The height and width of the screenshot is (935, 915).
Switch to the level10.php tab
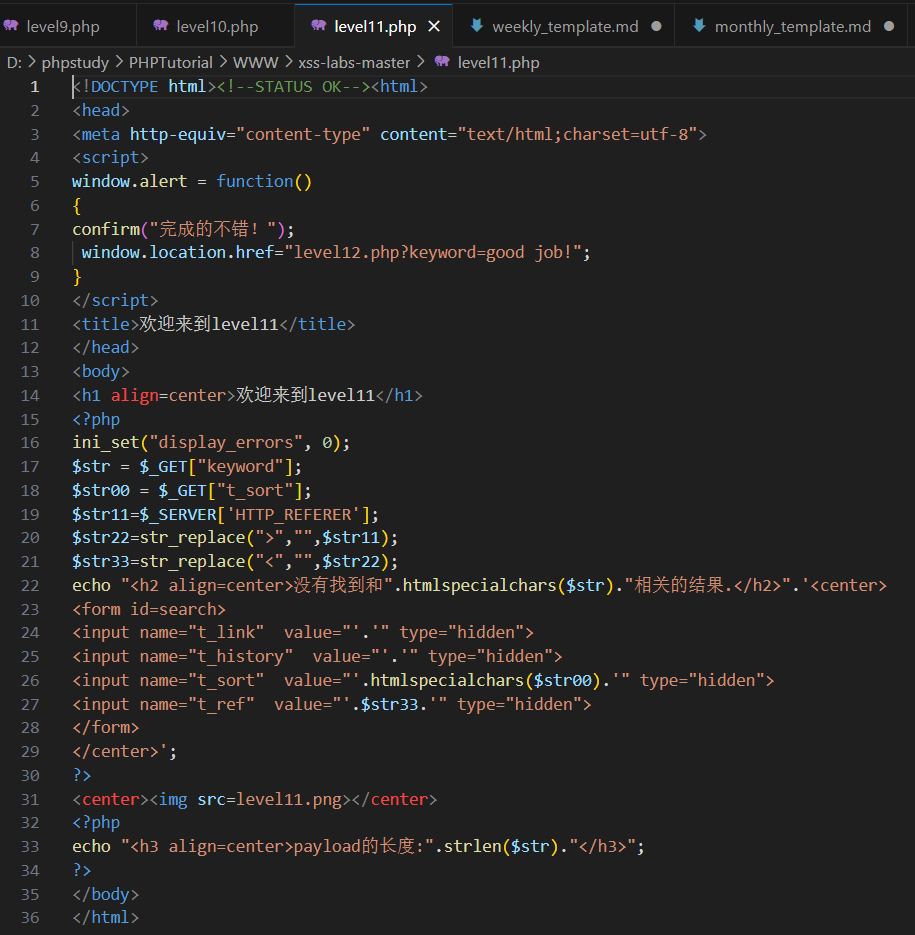click(x=217, y=27)
